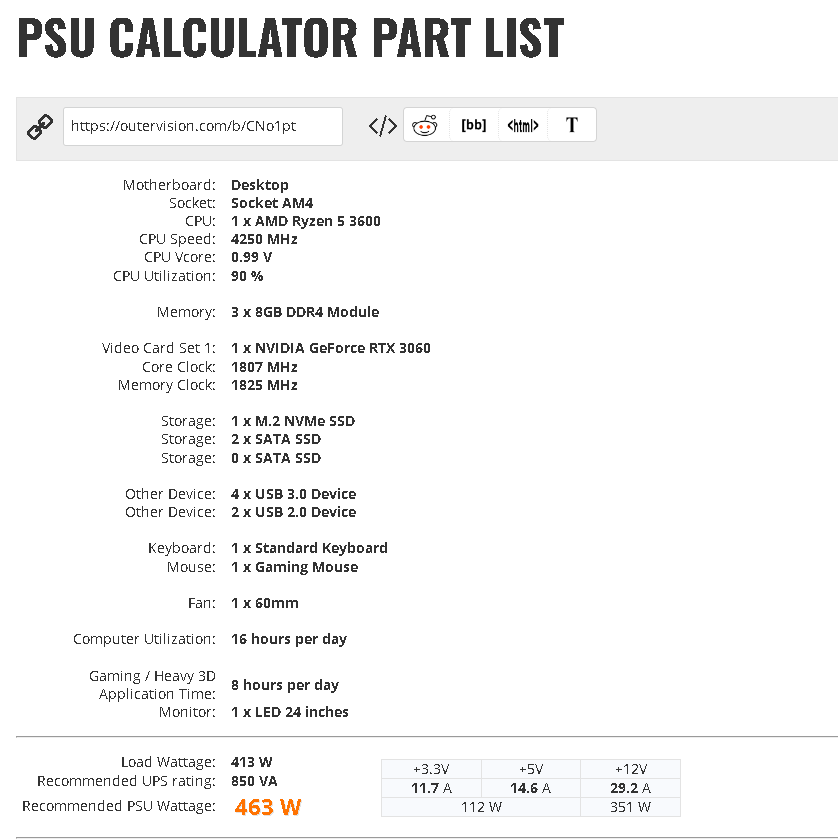Click the +5V column header in table
The width and height of the screenshot is (838, 839).
531,769
